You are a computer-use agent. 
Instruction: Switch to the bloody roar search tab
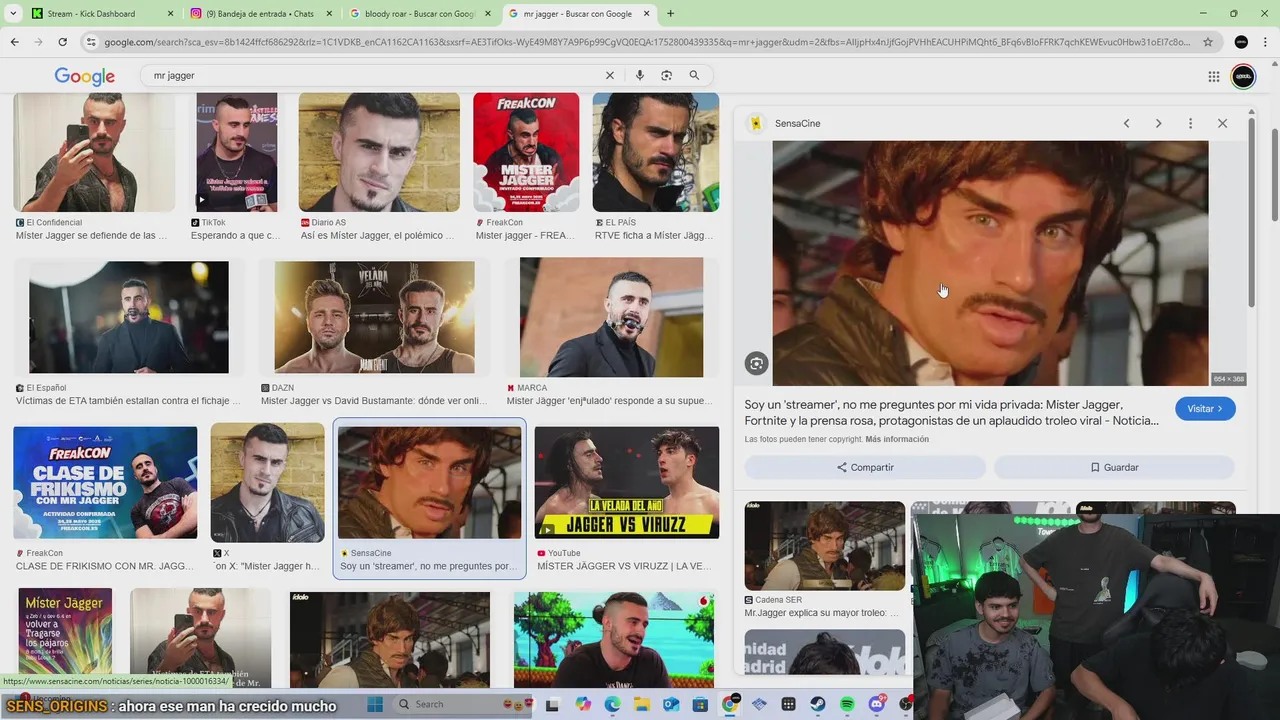(x=418, y=14)
